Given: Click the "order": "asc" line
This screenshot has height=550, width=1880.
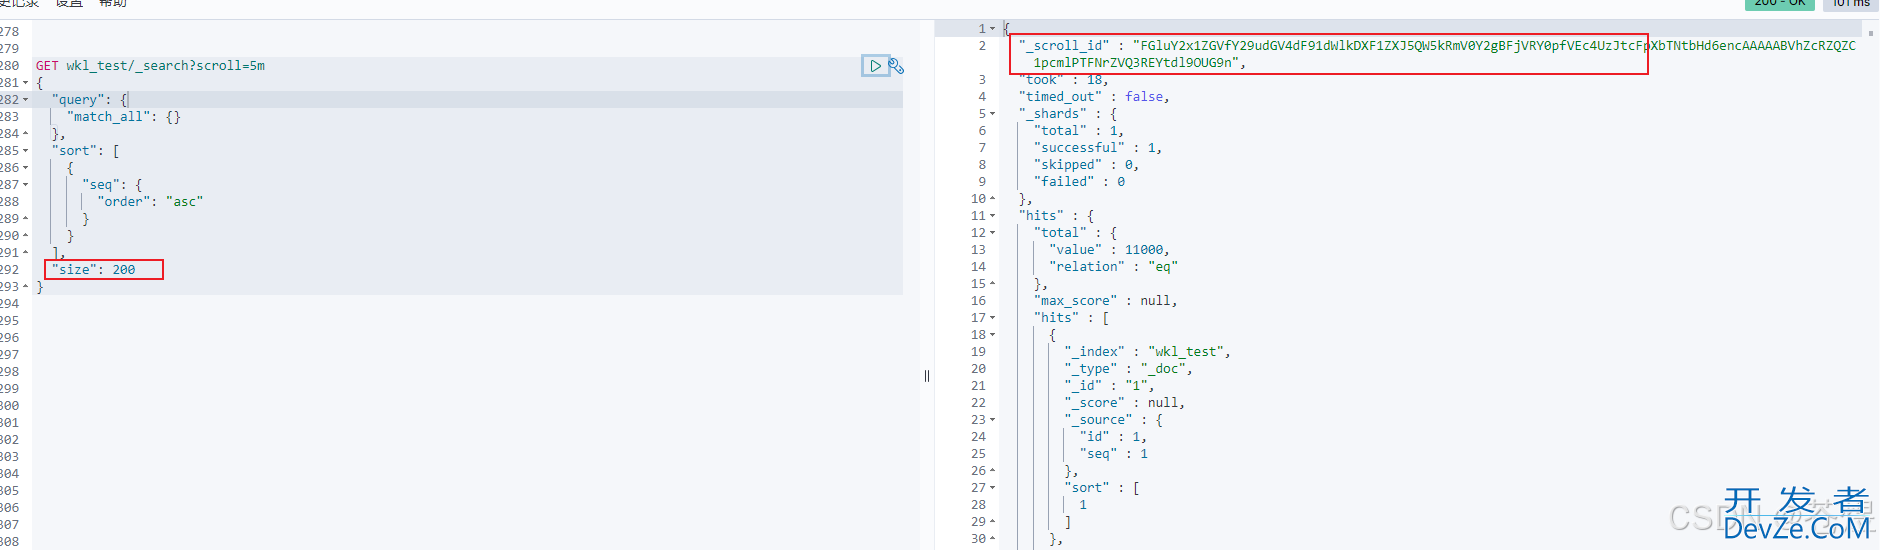Looking at the screenshot, I should tap(150, 202).
